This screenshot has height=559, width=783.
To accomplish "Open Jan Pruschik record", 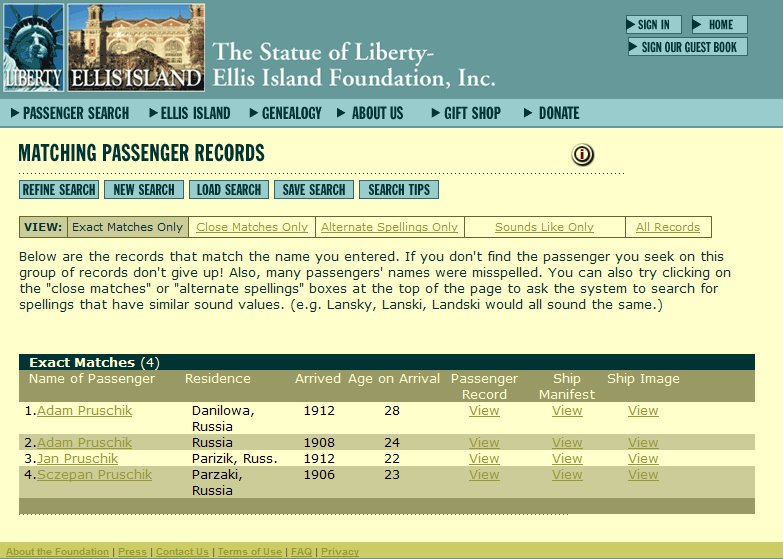I will pyautogui.click(x=77, y=459).
